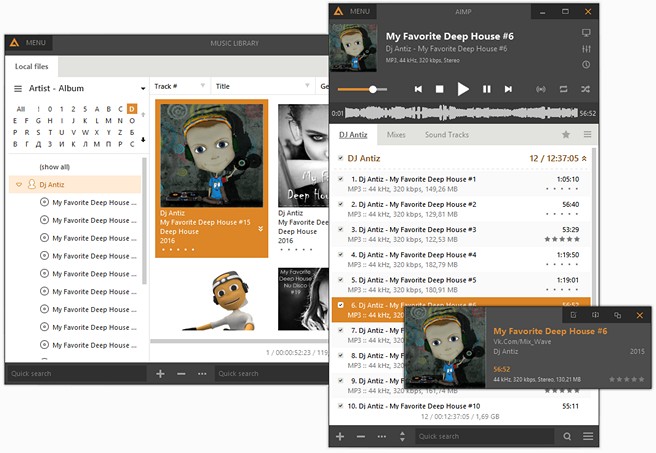Pause playback in AIMP player
Viewport: 656px width, 453px height.
487,89
